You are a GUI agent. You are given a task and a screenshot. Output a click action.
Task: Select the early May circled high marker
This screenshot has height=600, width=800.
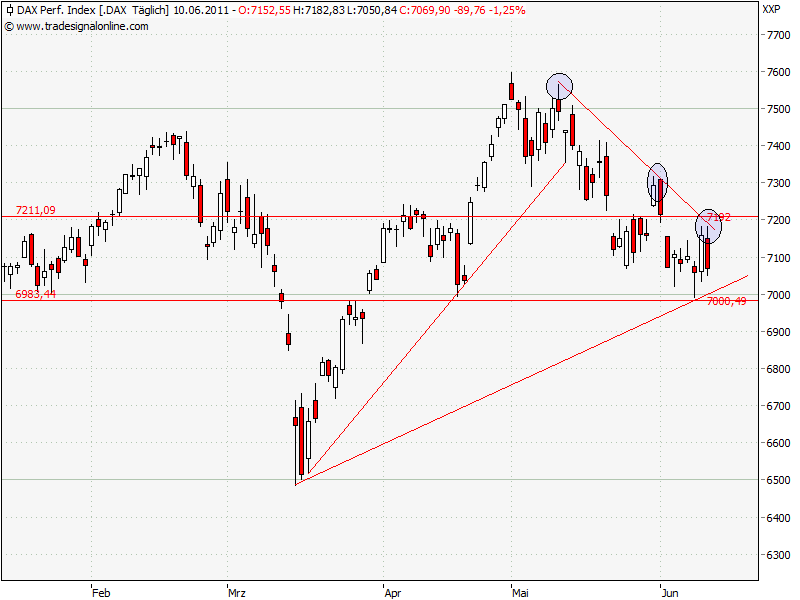(x=559, y=86)
